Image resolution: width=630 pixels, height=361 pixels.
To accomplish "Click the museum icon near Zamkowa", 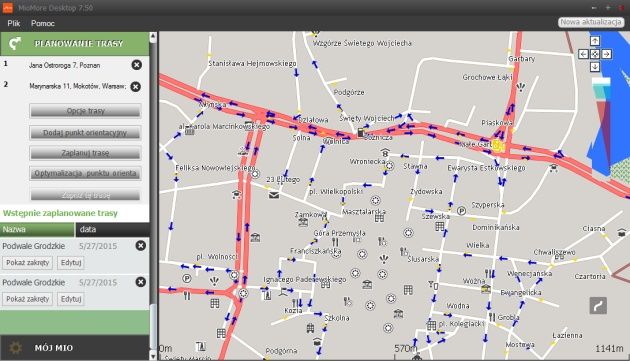I will pyautogui.click(x=303, y=222).
